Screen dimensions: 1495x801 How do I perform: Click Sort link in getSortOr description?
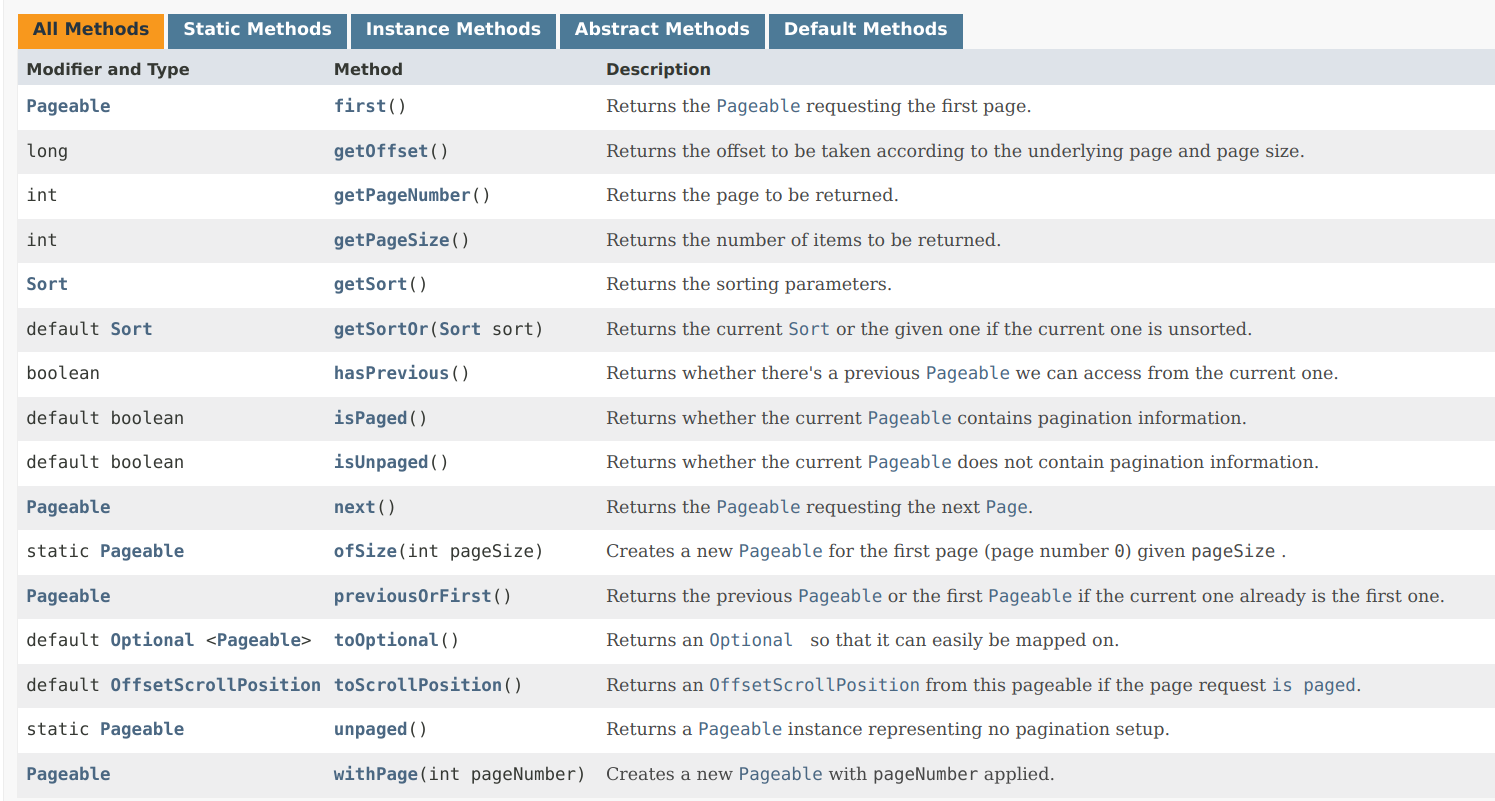click(x=809, y=329)
